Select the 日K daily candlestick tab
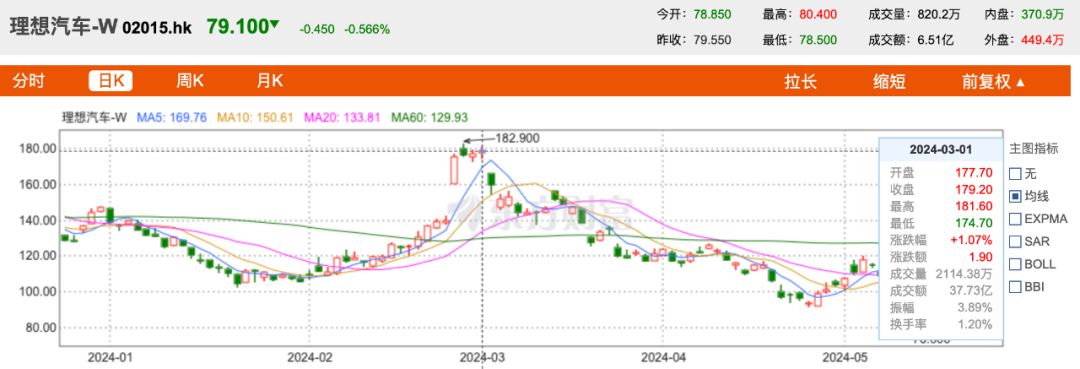1080x369 pixels. [111, 81]
